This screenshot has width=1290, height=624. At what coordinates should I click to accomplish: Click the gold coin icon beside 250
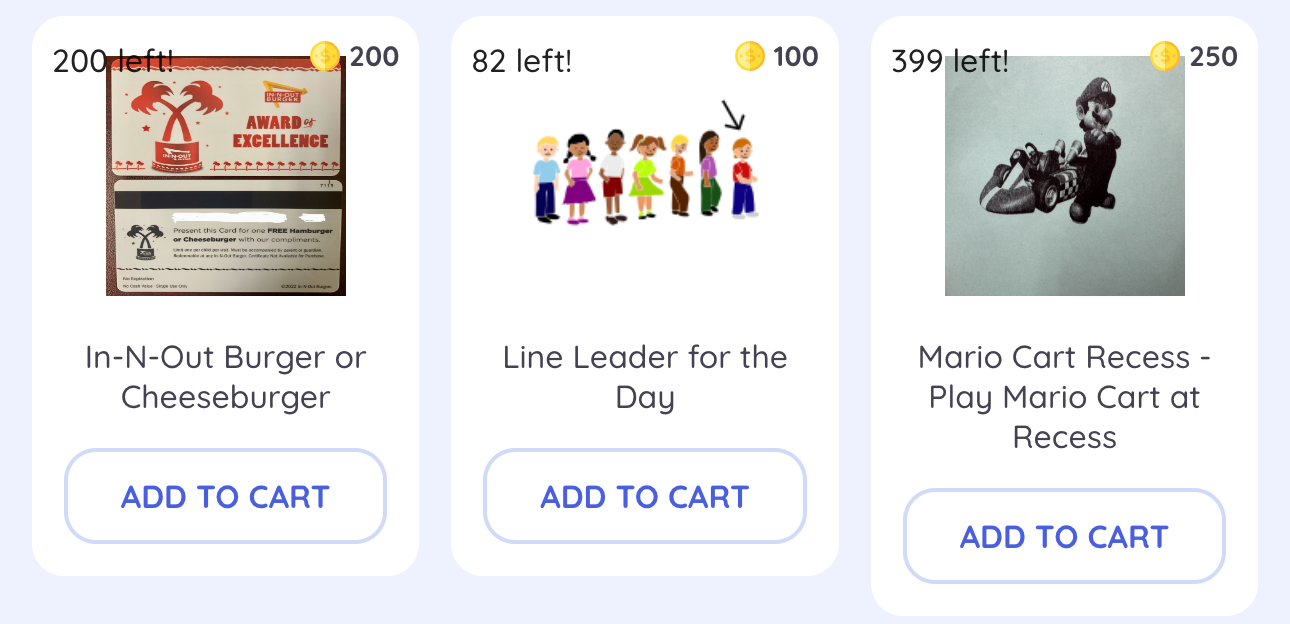[1165, 56]
